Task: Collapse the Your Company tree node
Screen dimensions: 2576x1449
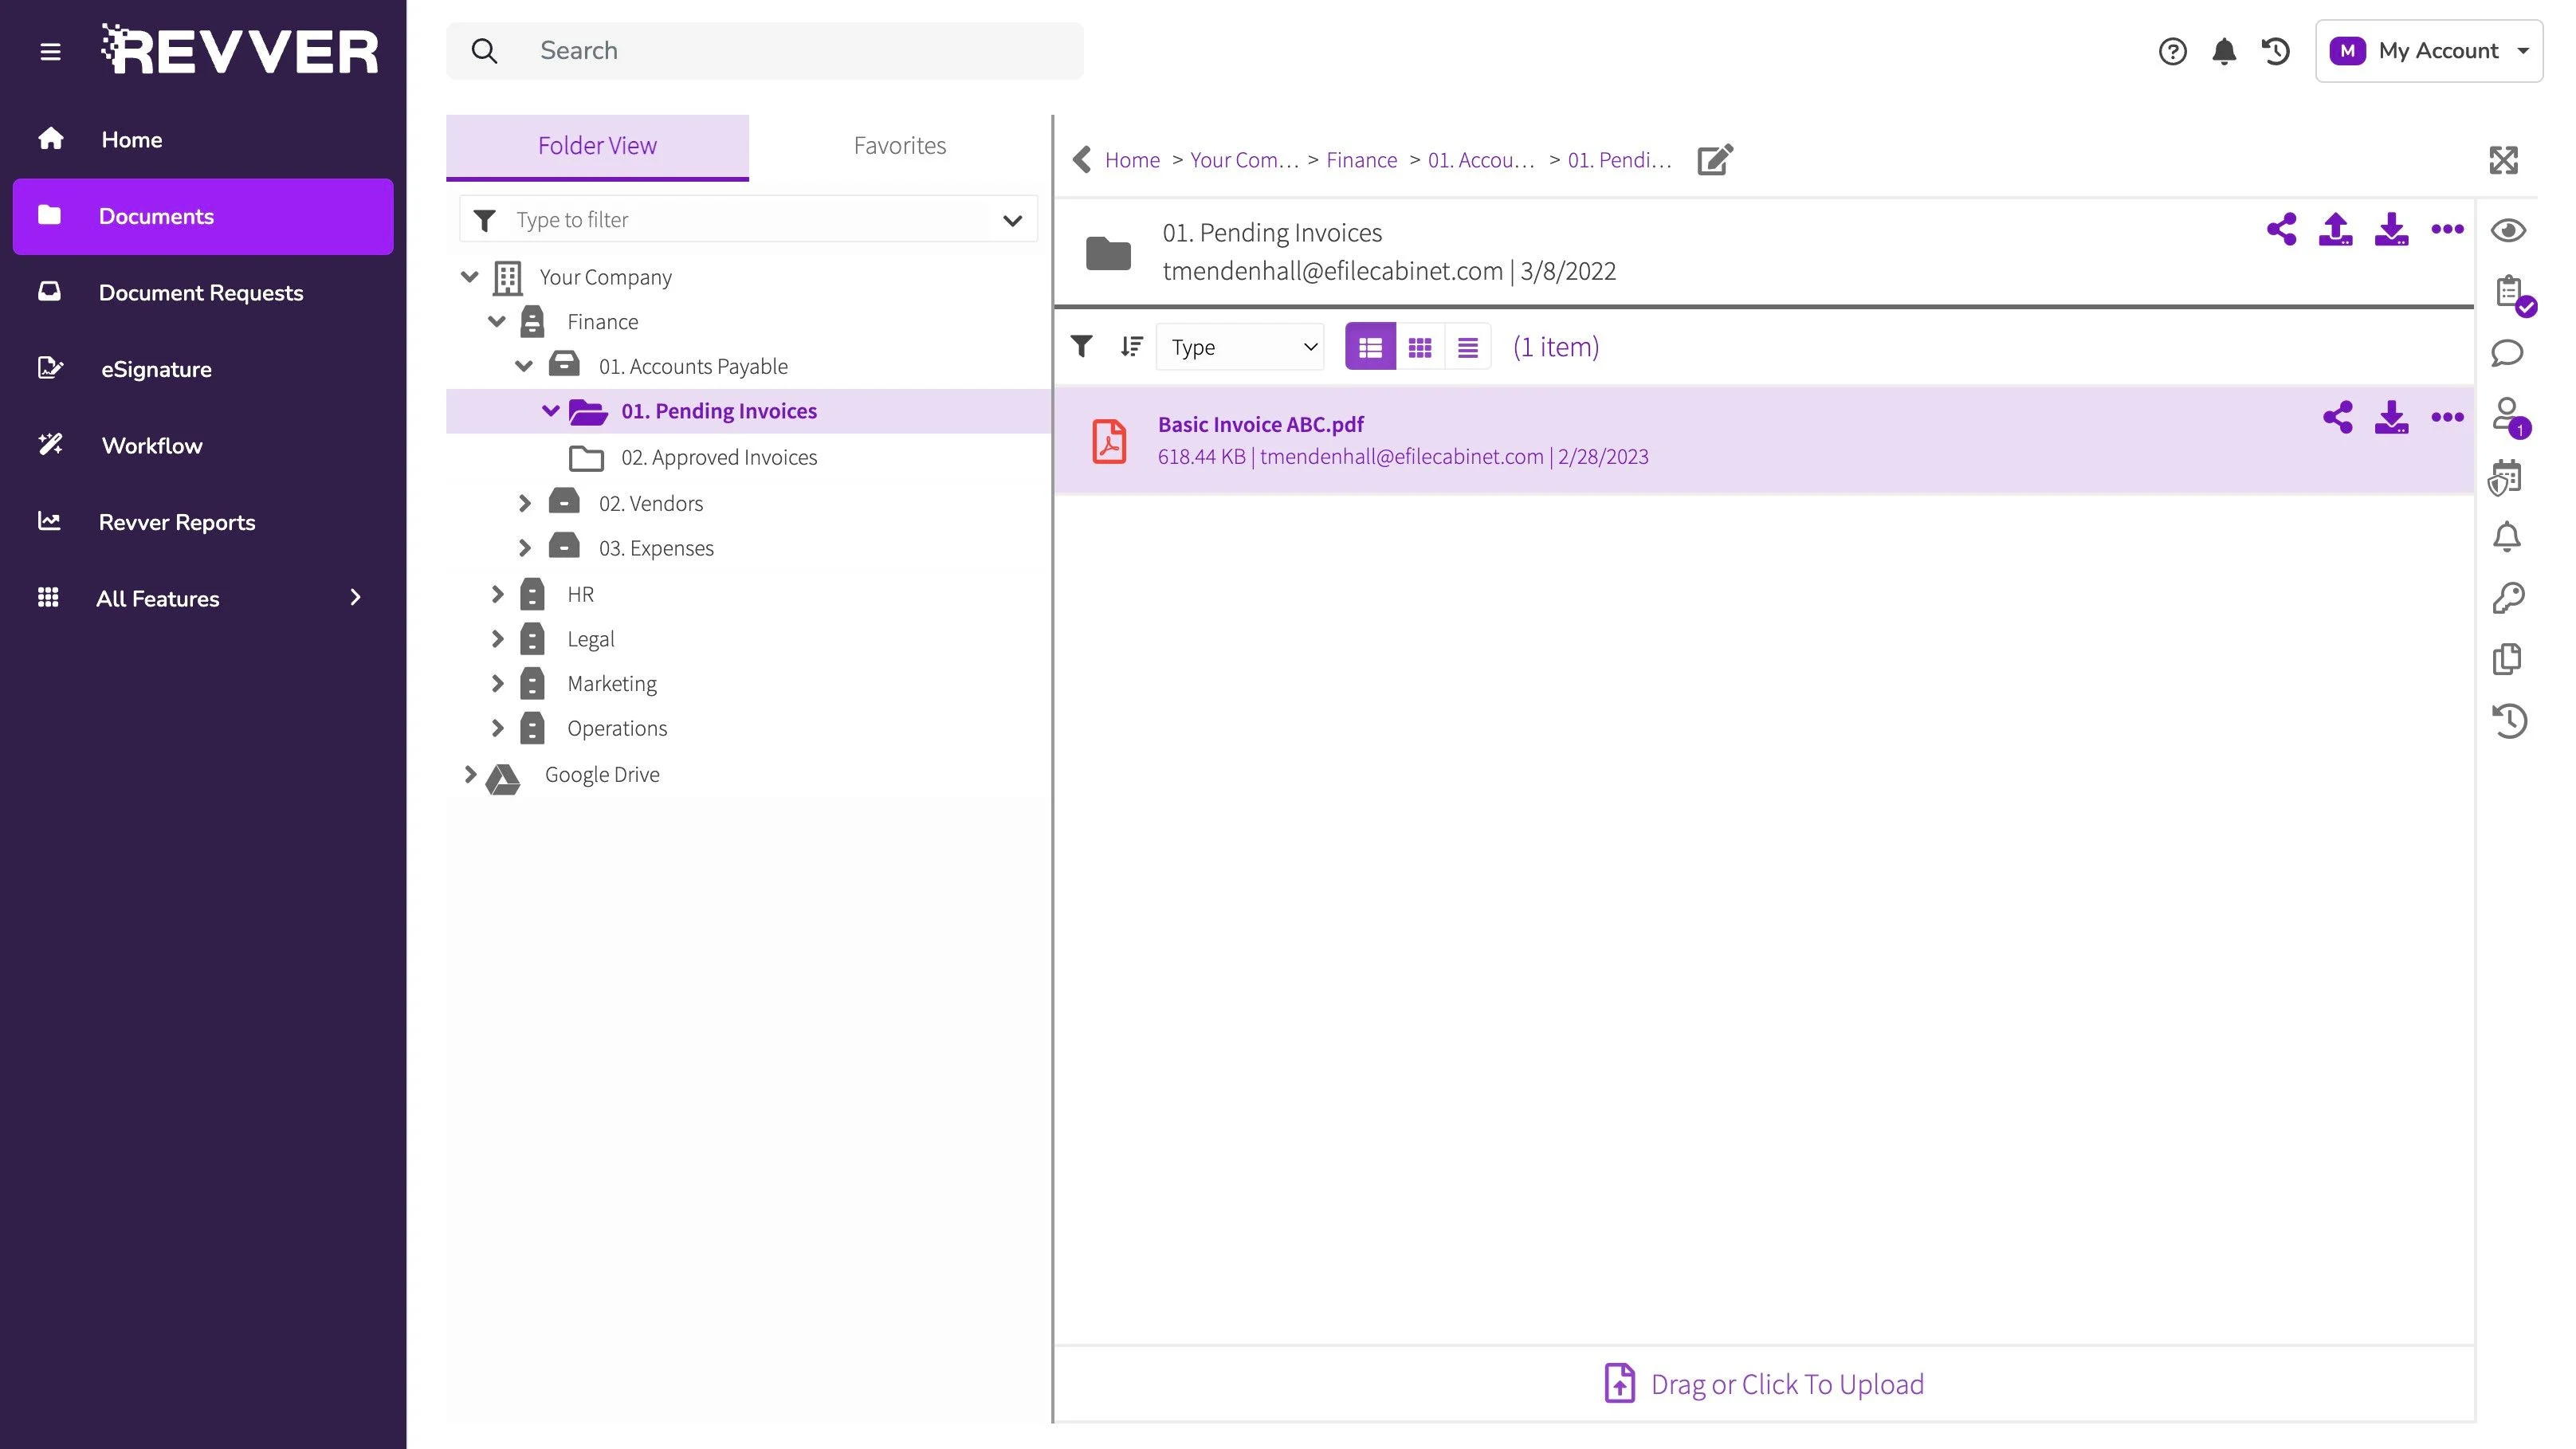Action: pyautogui.click(x=469, y=277)
